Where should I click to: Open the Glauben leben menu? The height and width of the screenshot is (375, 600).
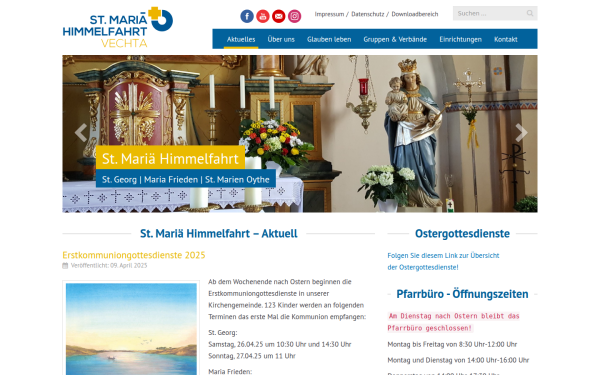tap(329, 39)
